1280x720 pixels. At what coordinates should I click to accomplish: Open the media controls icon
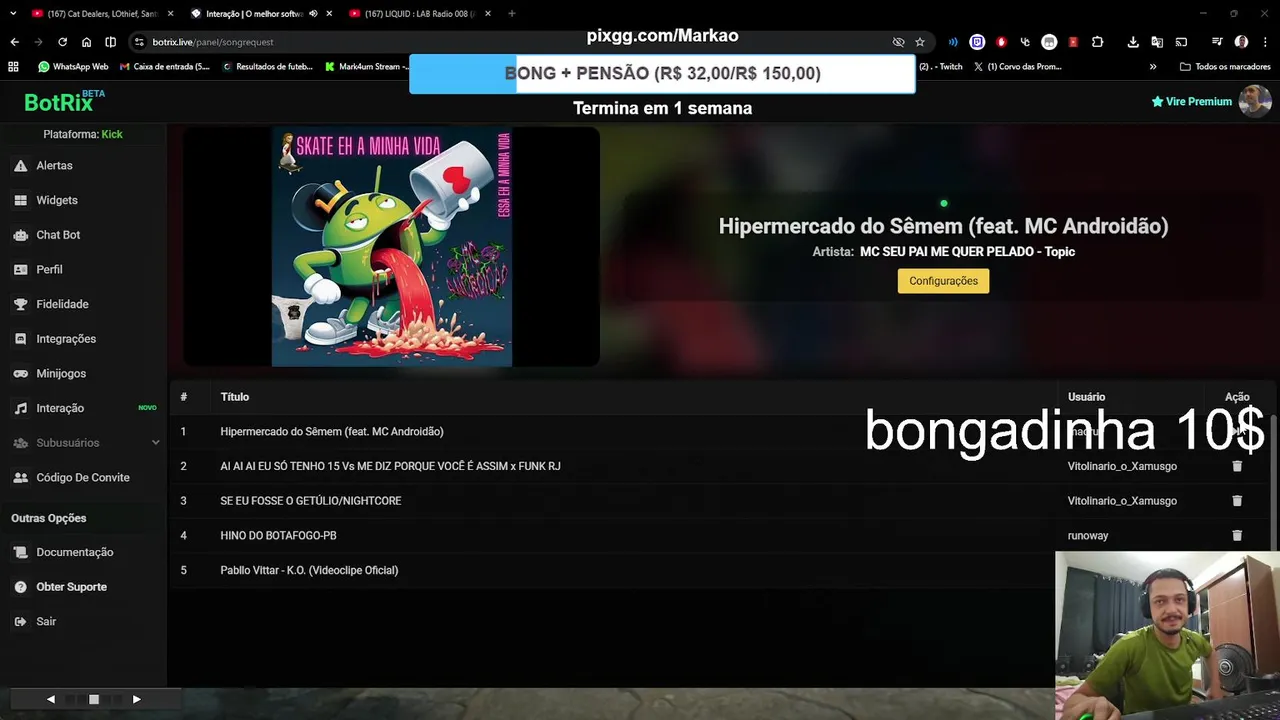(x=1217, y=42)
